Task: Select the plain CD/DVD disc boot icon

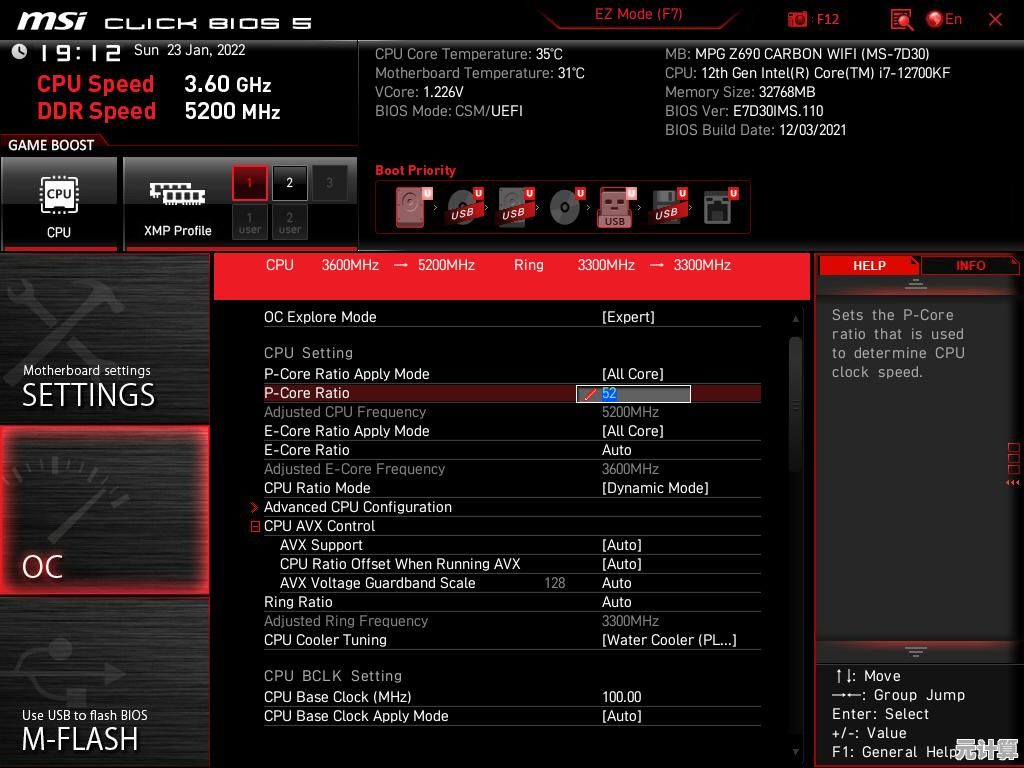Action: [x=566, y=206]
